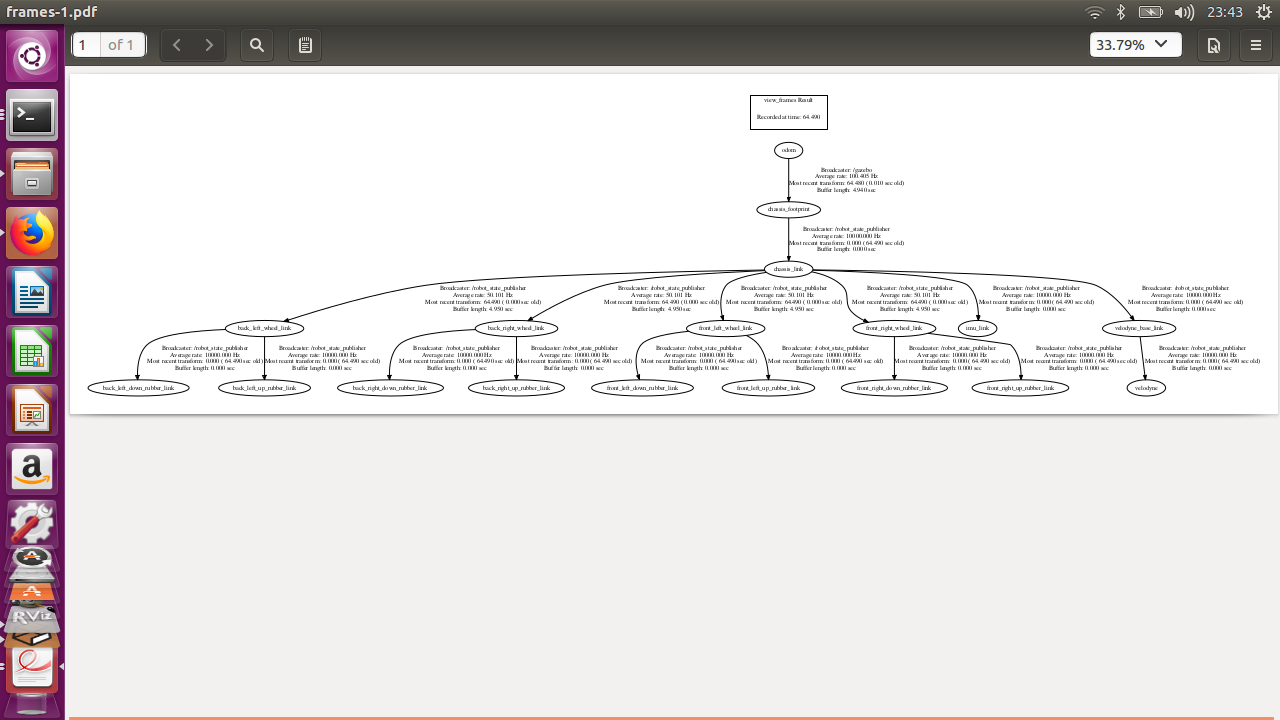1280x720 pixels.
Task: Switch to RViz in launcher
Action: pos(33,620)
